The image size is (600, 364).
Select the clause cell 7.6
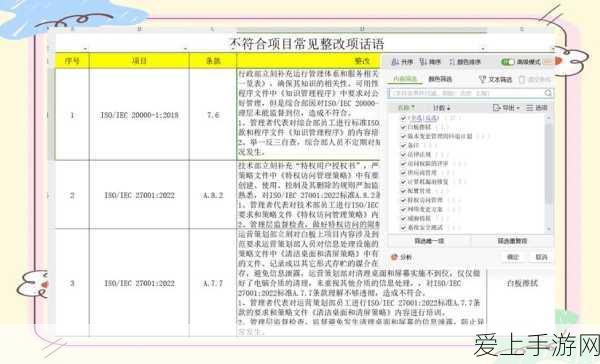click(x=213, y=115)
